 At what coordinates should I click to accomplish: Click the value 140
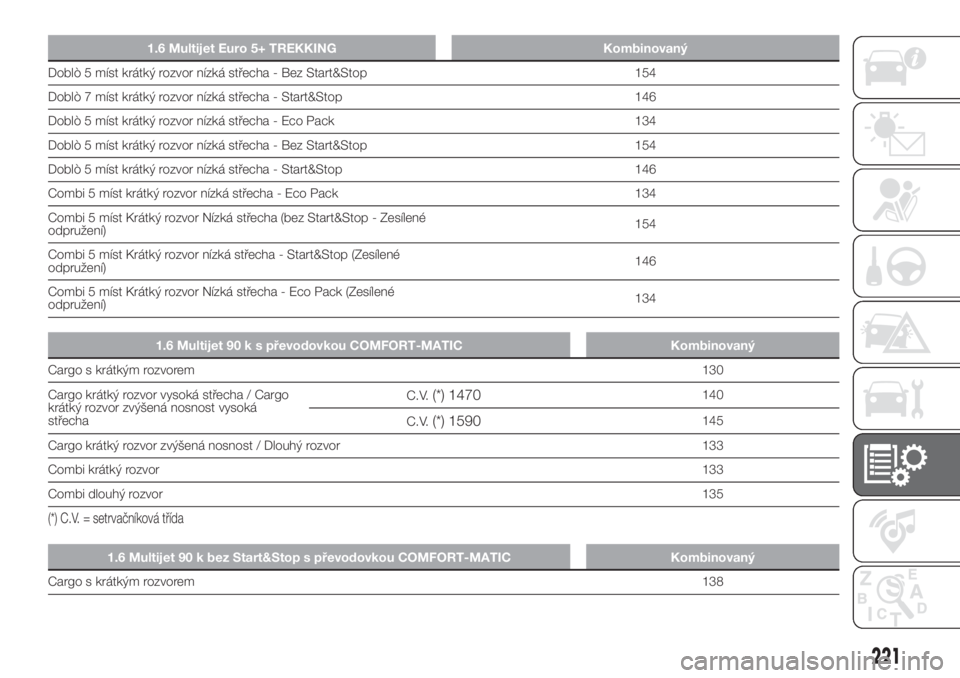[713, 395]
